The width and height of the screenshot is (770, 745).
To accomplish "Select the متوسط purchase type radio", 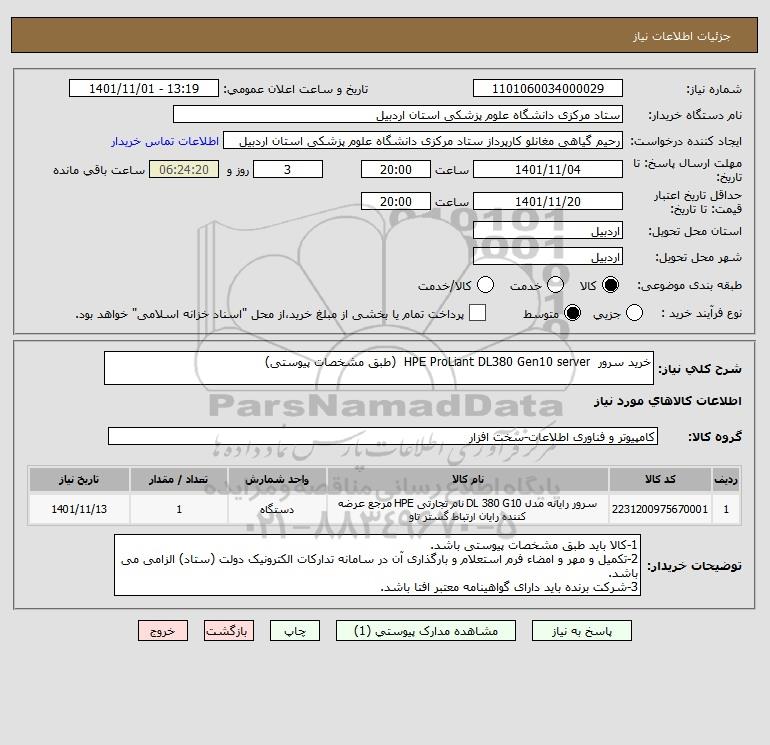I will (x=573, y=313).
